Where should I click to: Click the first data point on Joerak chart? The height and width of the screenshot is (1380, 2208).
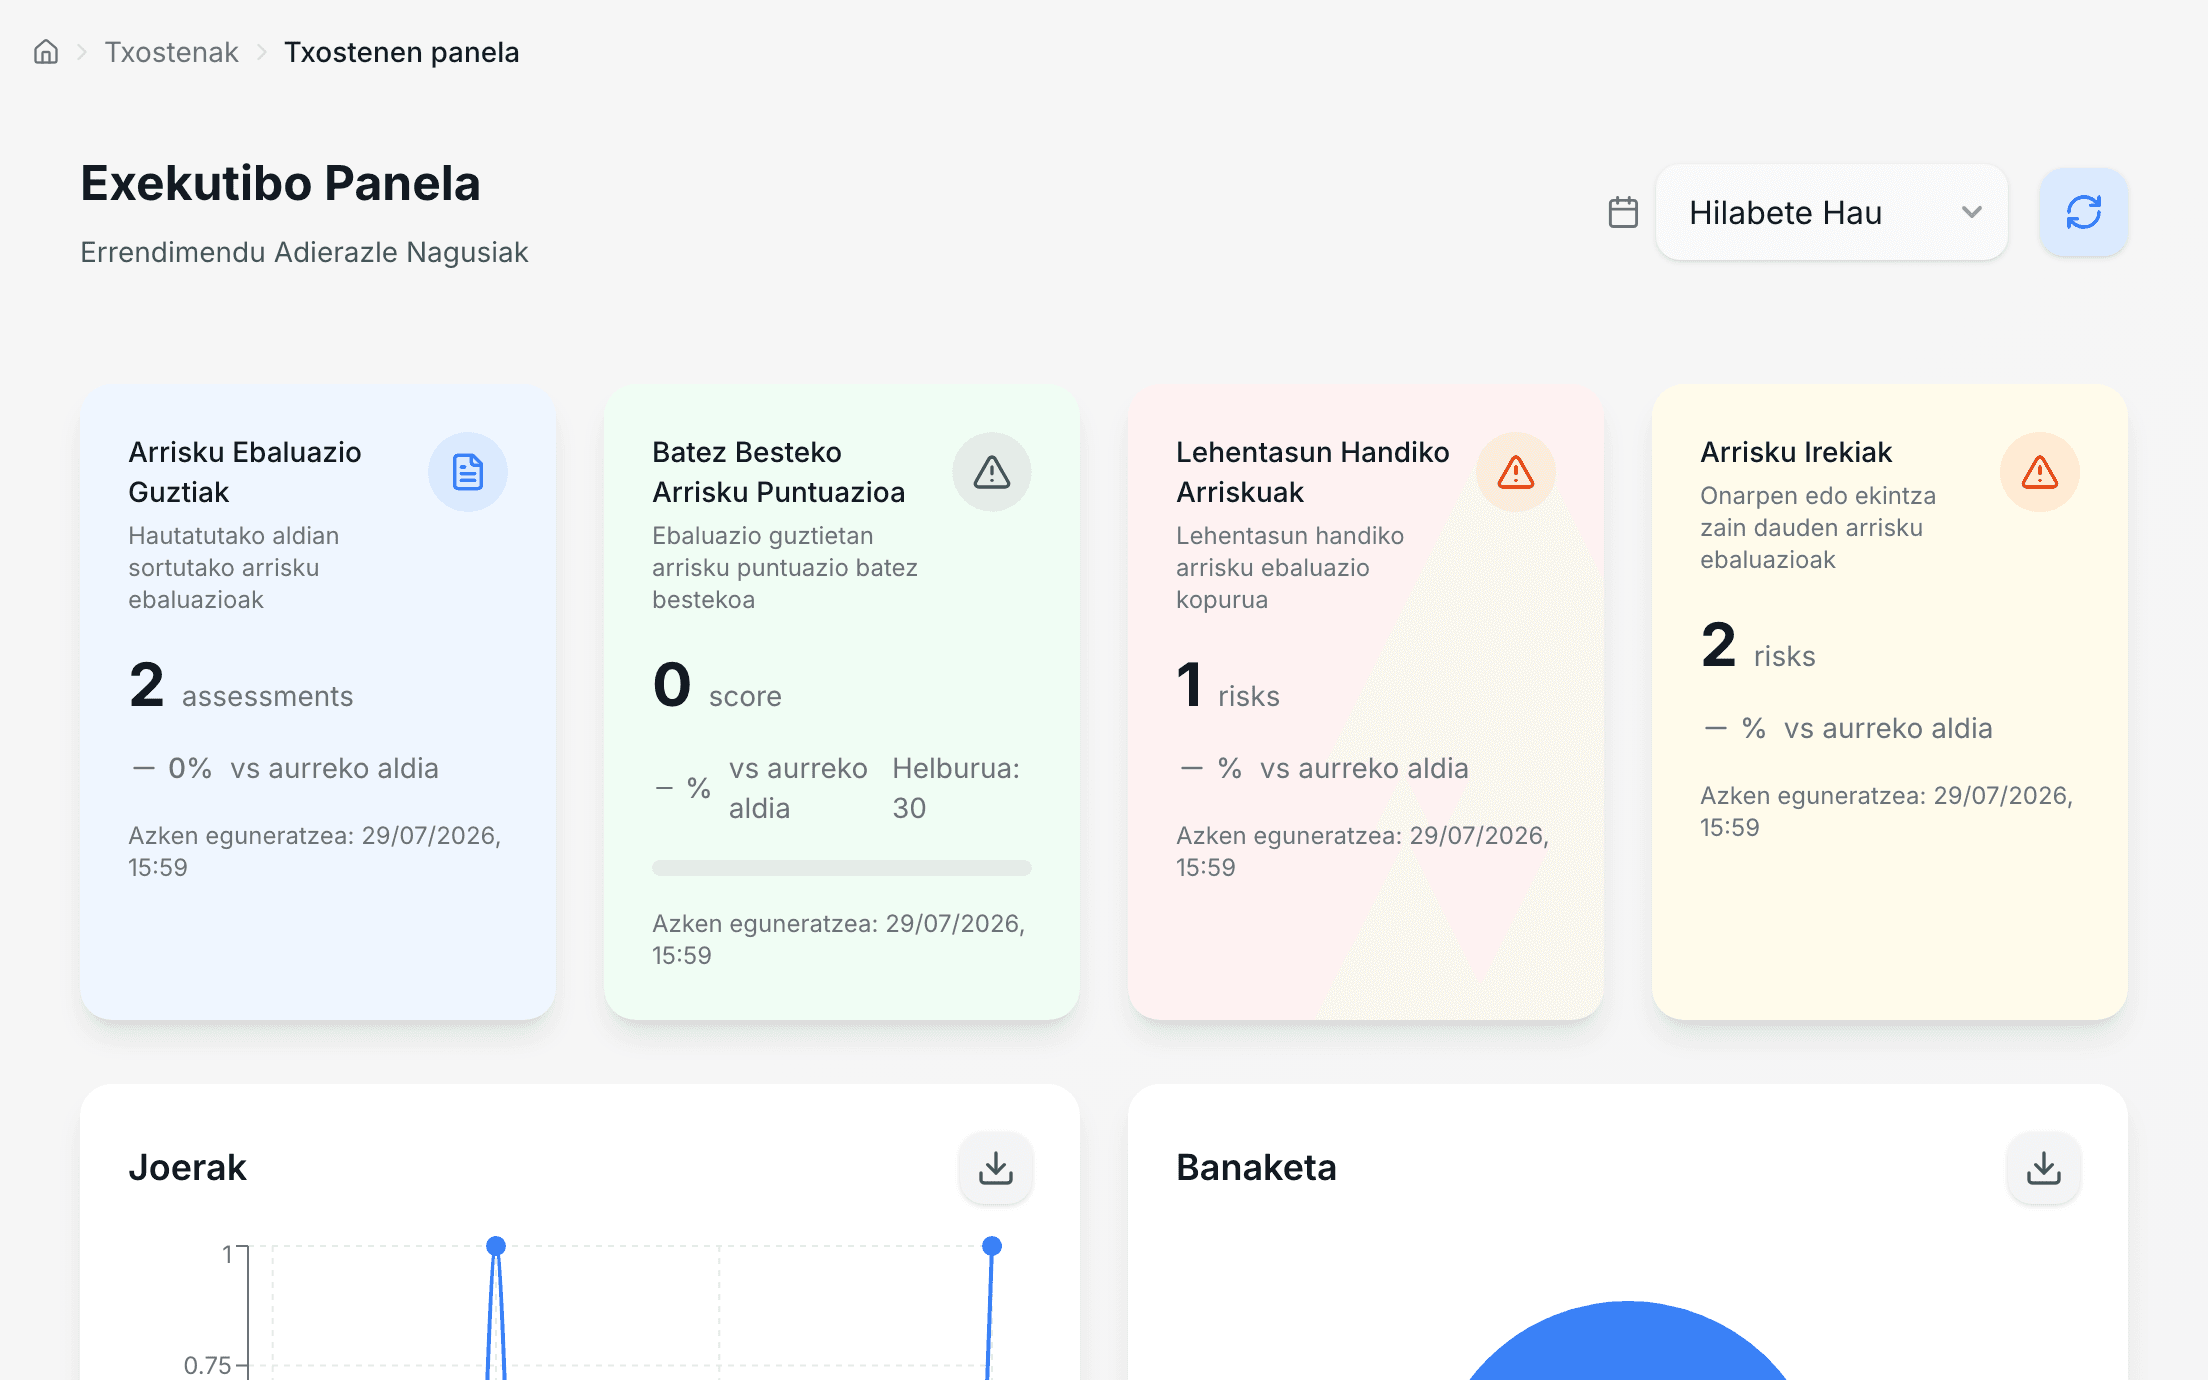pyautogui.click(x=496, y=1246)
